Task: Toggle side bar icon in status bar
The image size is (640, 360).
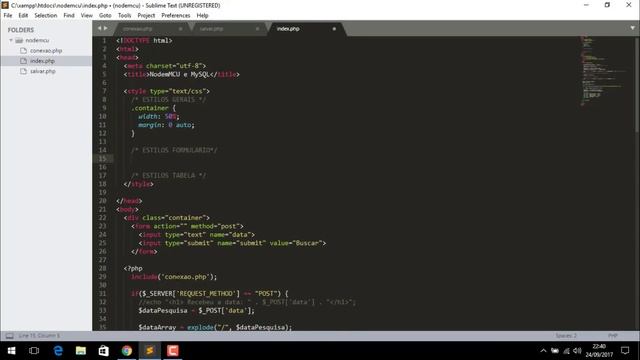Action: (9, 336)
